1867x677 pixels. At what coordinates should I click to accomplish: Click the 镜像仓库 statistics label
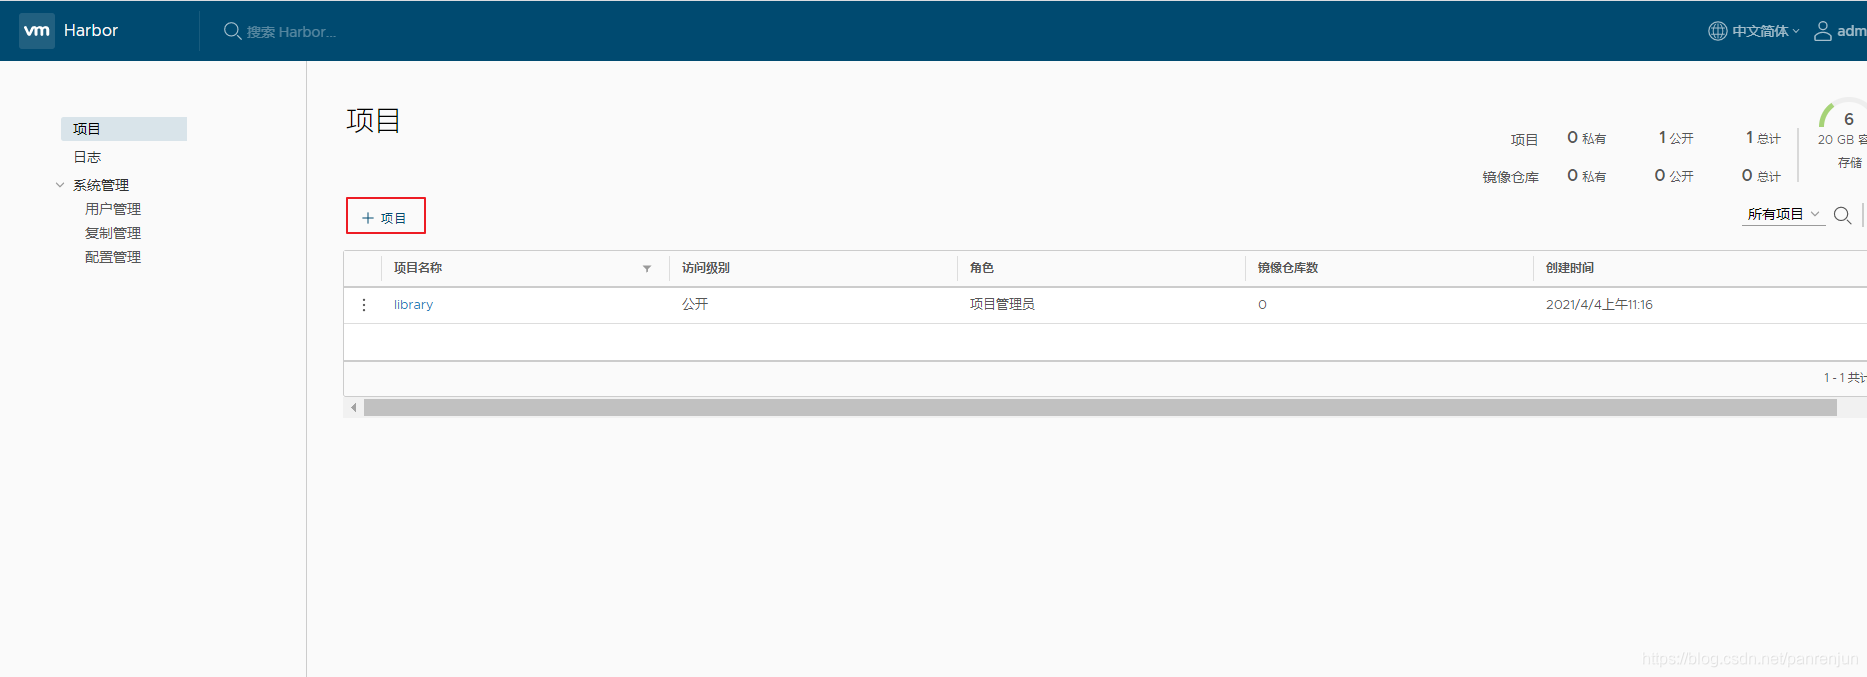click(1510, 177)
